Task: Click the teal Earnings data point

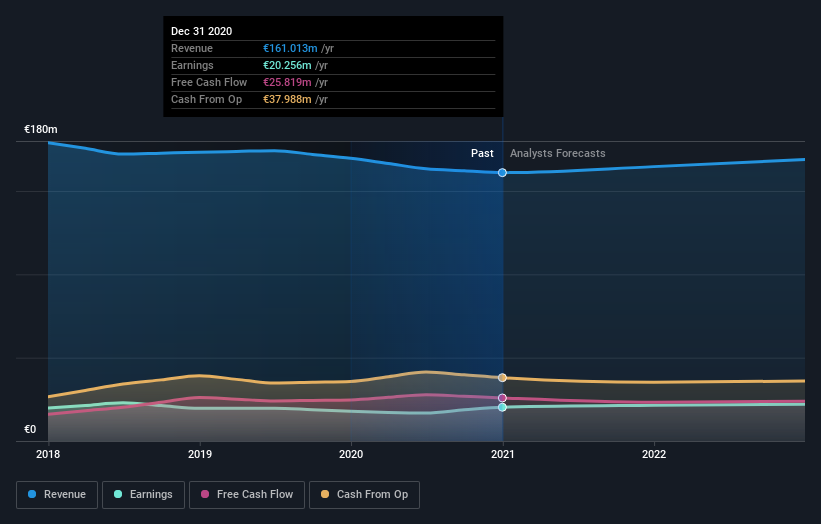Action: pyautogui.click(x=502, y=407)
